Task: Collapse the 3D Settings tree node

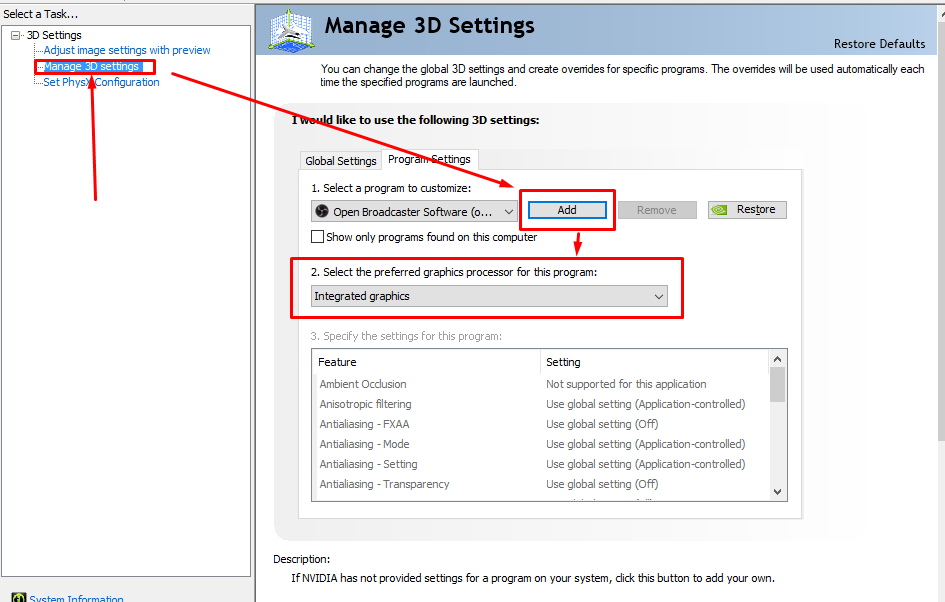Action: [x=16, y=36]
